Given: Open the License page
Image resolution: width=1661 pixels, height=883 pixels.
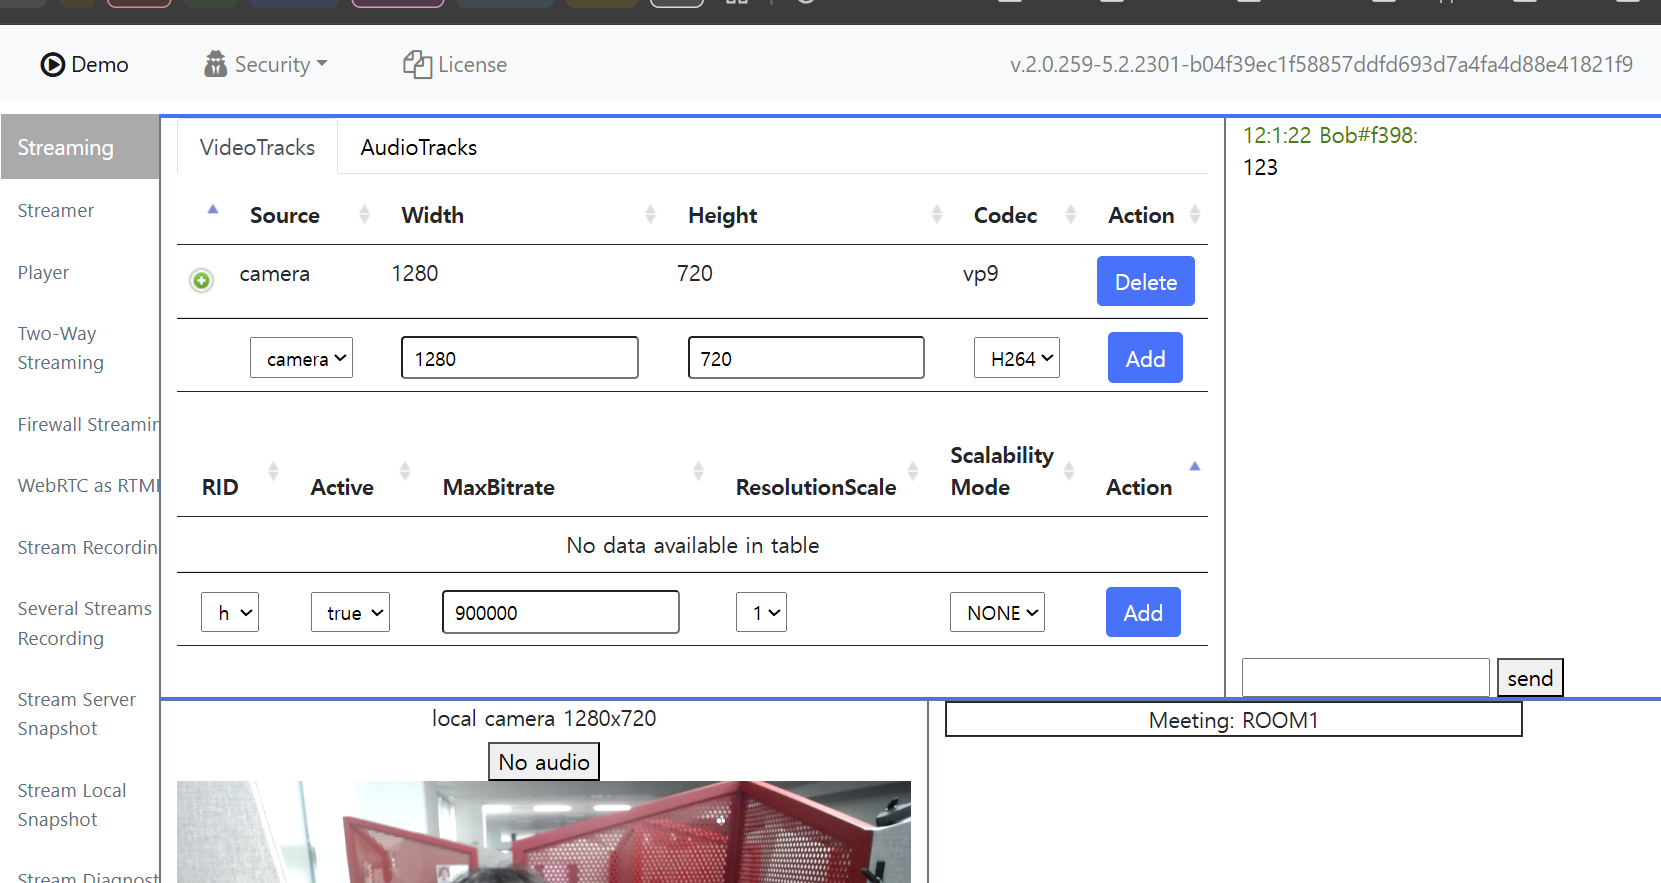Looking at the screenshot, I should click(x=455, y=64).
